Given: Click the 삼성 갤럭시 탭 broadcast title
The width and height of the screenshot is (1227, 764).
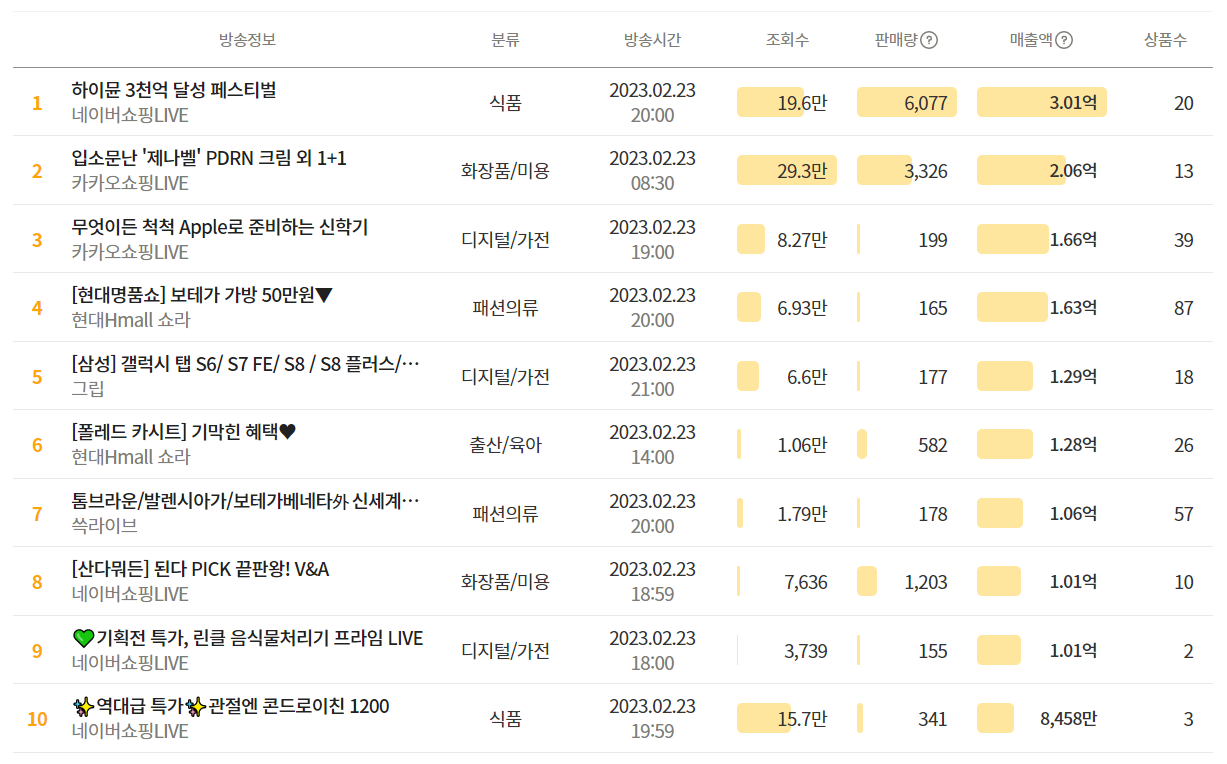Looking at the screenshot, I should coord(245,364).
